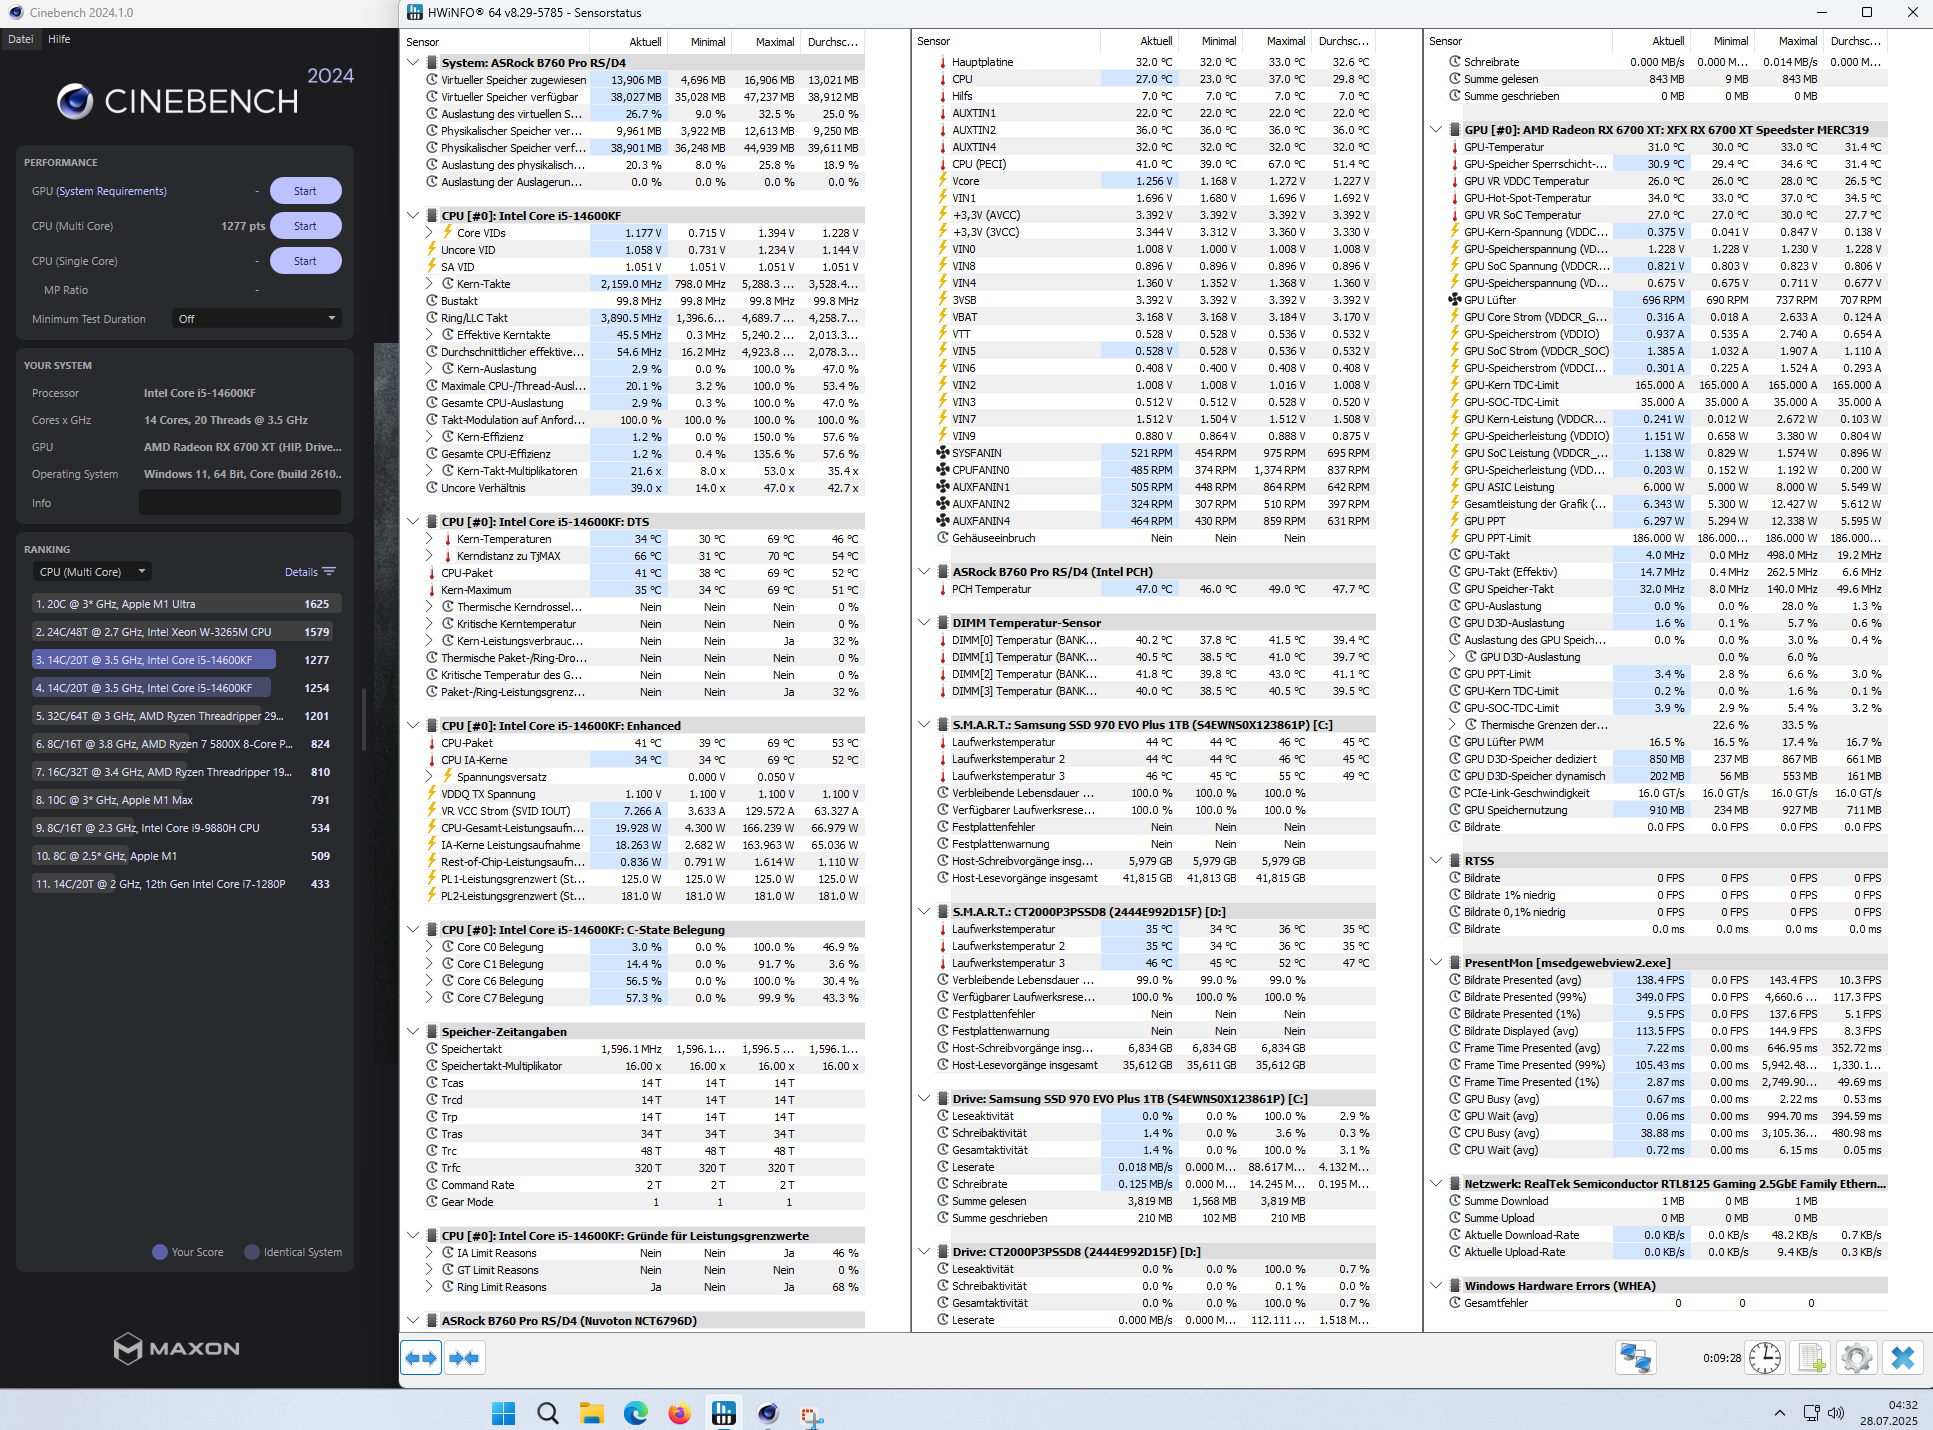Open the HWiNFO remote network monitoring icon
The height and width of the screenshot is (1430, 1933).
(x=1636, y=1358)
